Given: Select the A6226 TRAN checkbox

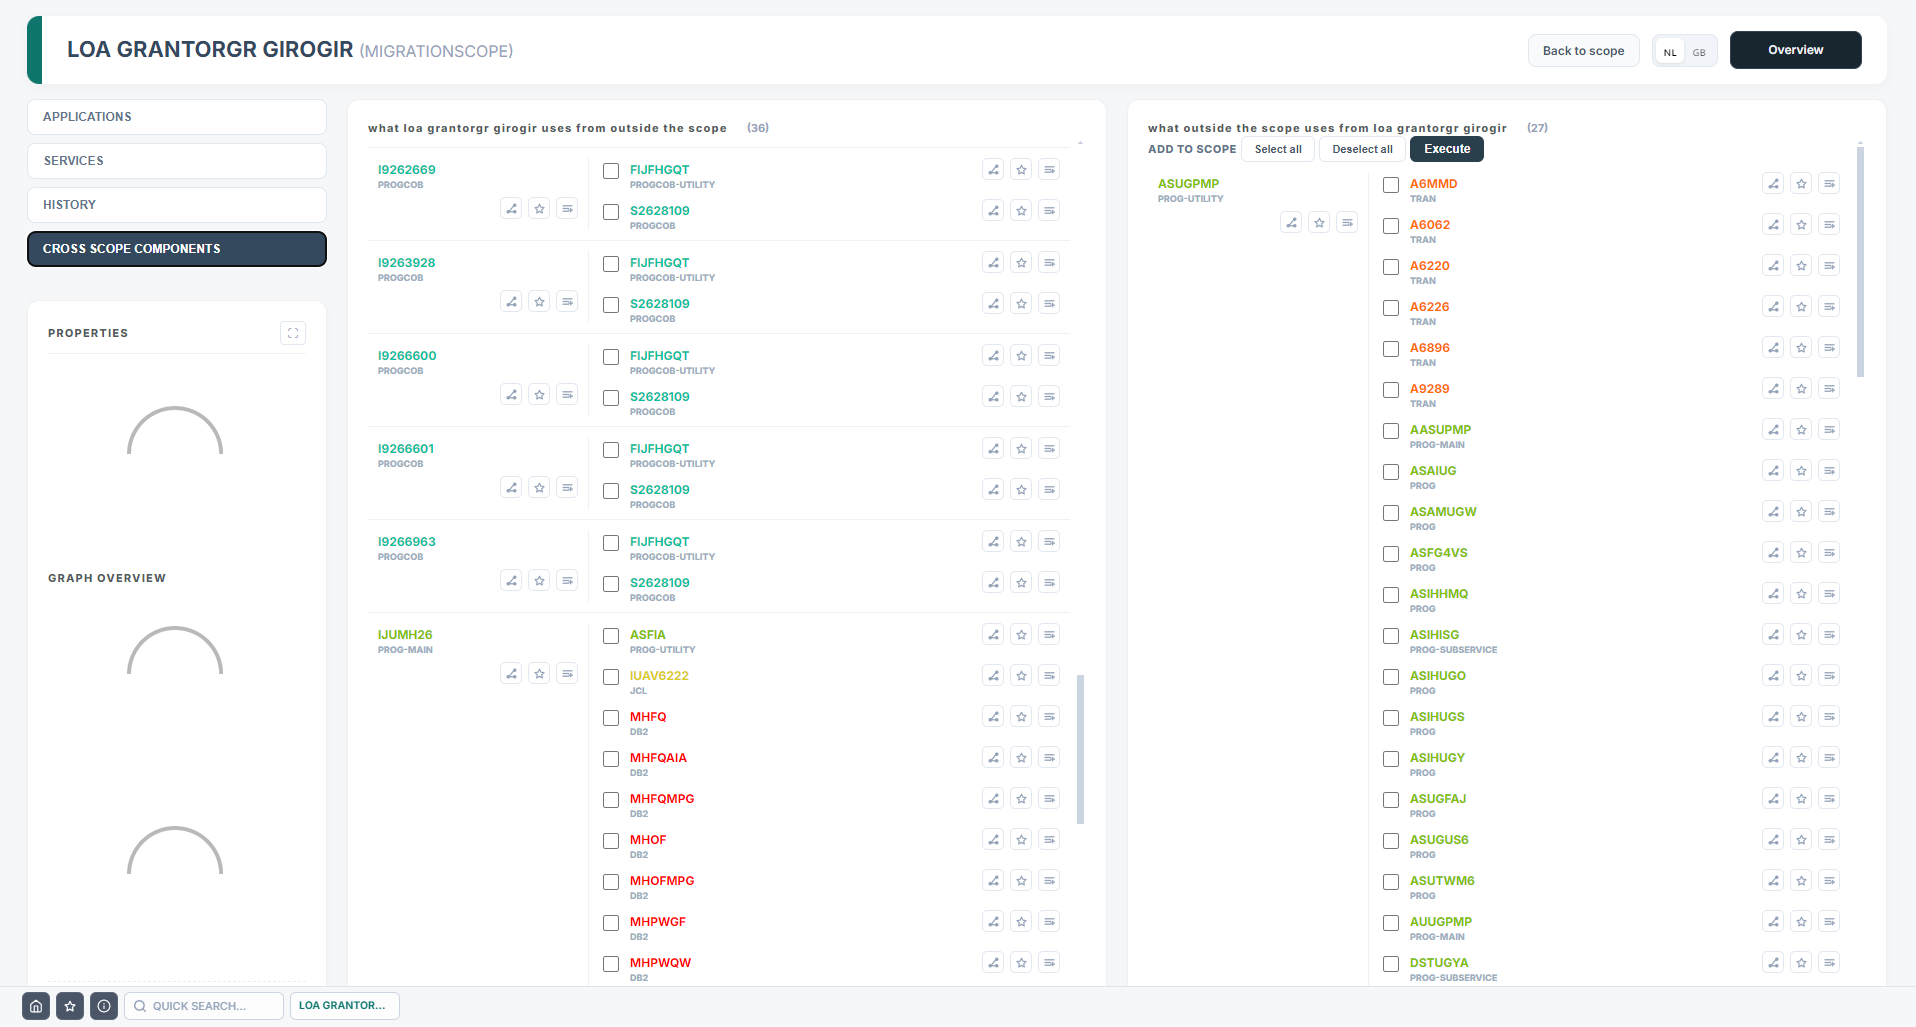Looking at the screenshot, I should [x=1391, y=308].
